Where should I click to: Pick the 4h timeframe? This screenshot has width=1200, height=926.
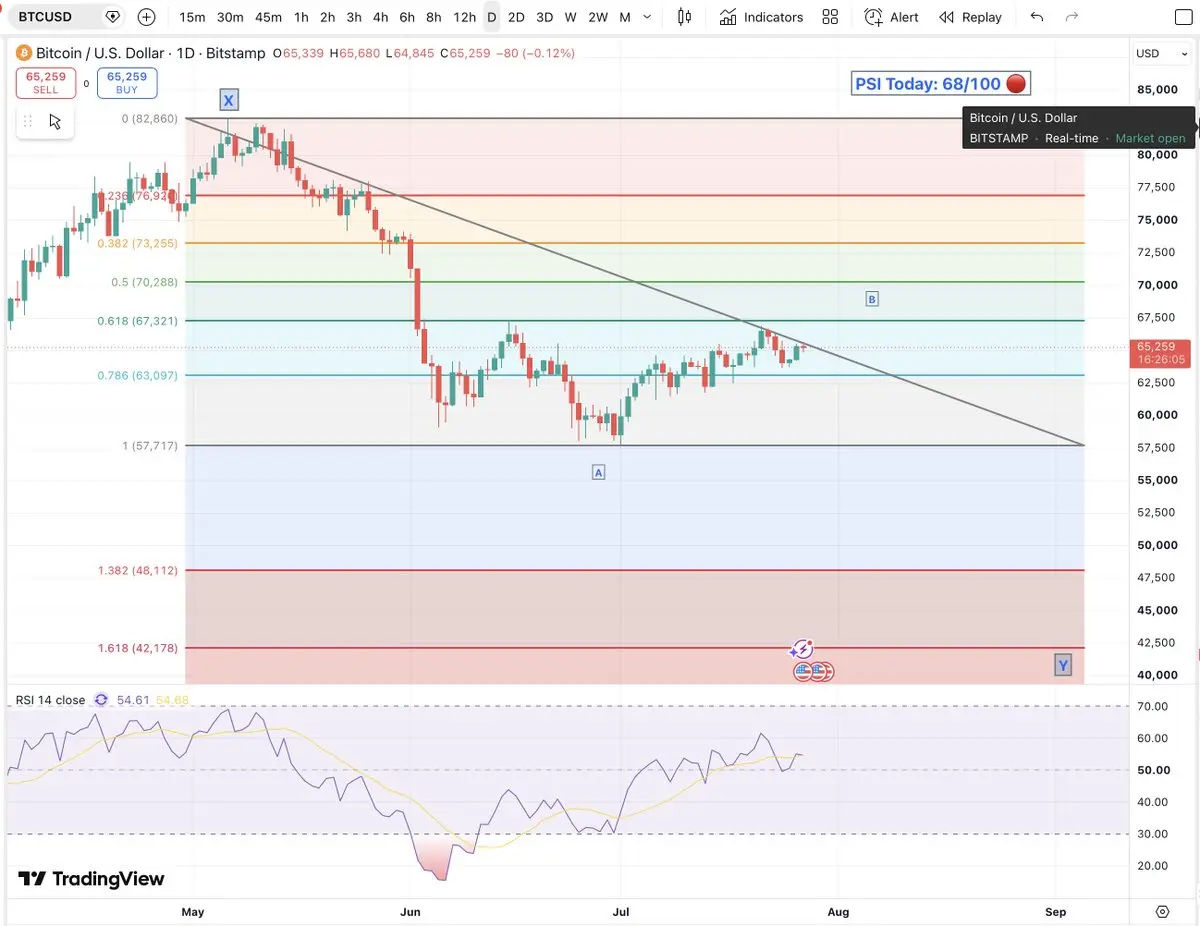[380, 17]
